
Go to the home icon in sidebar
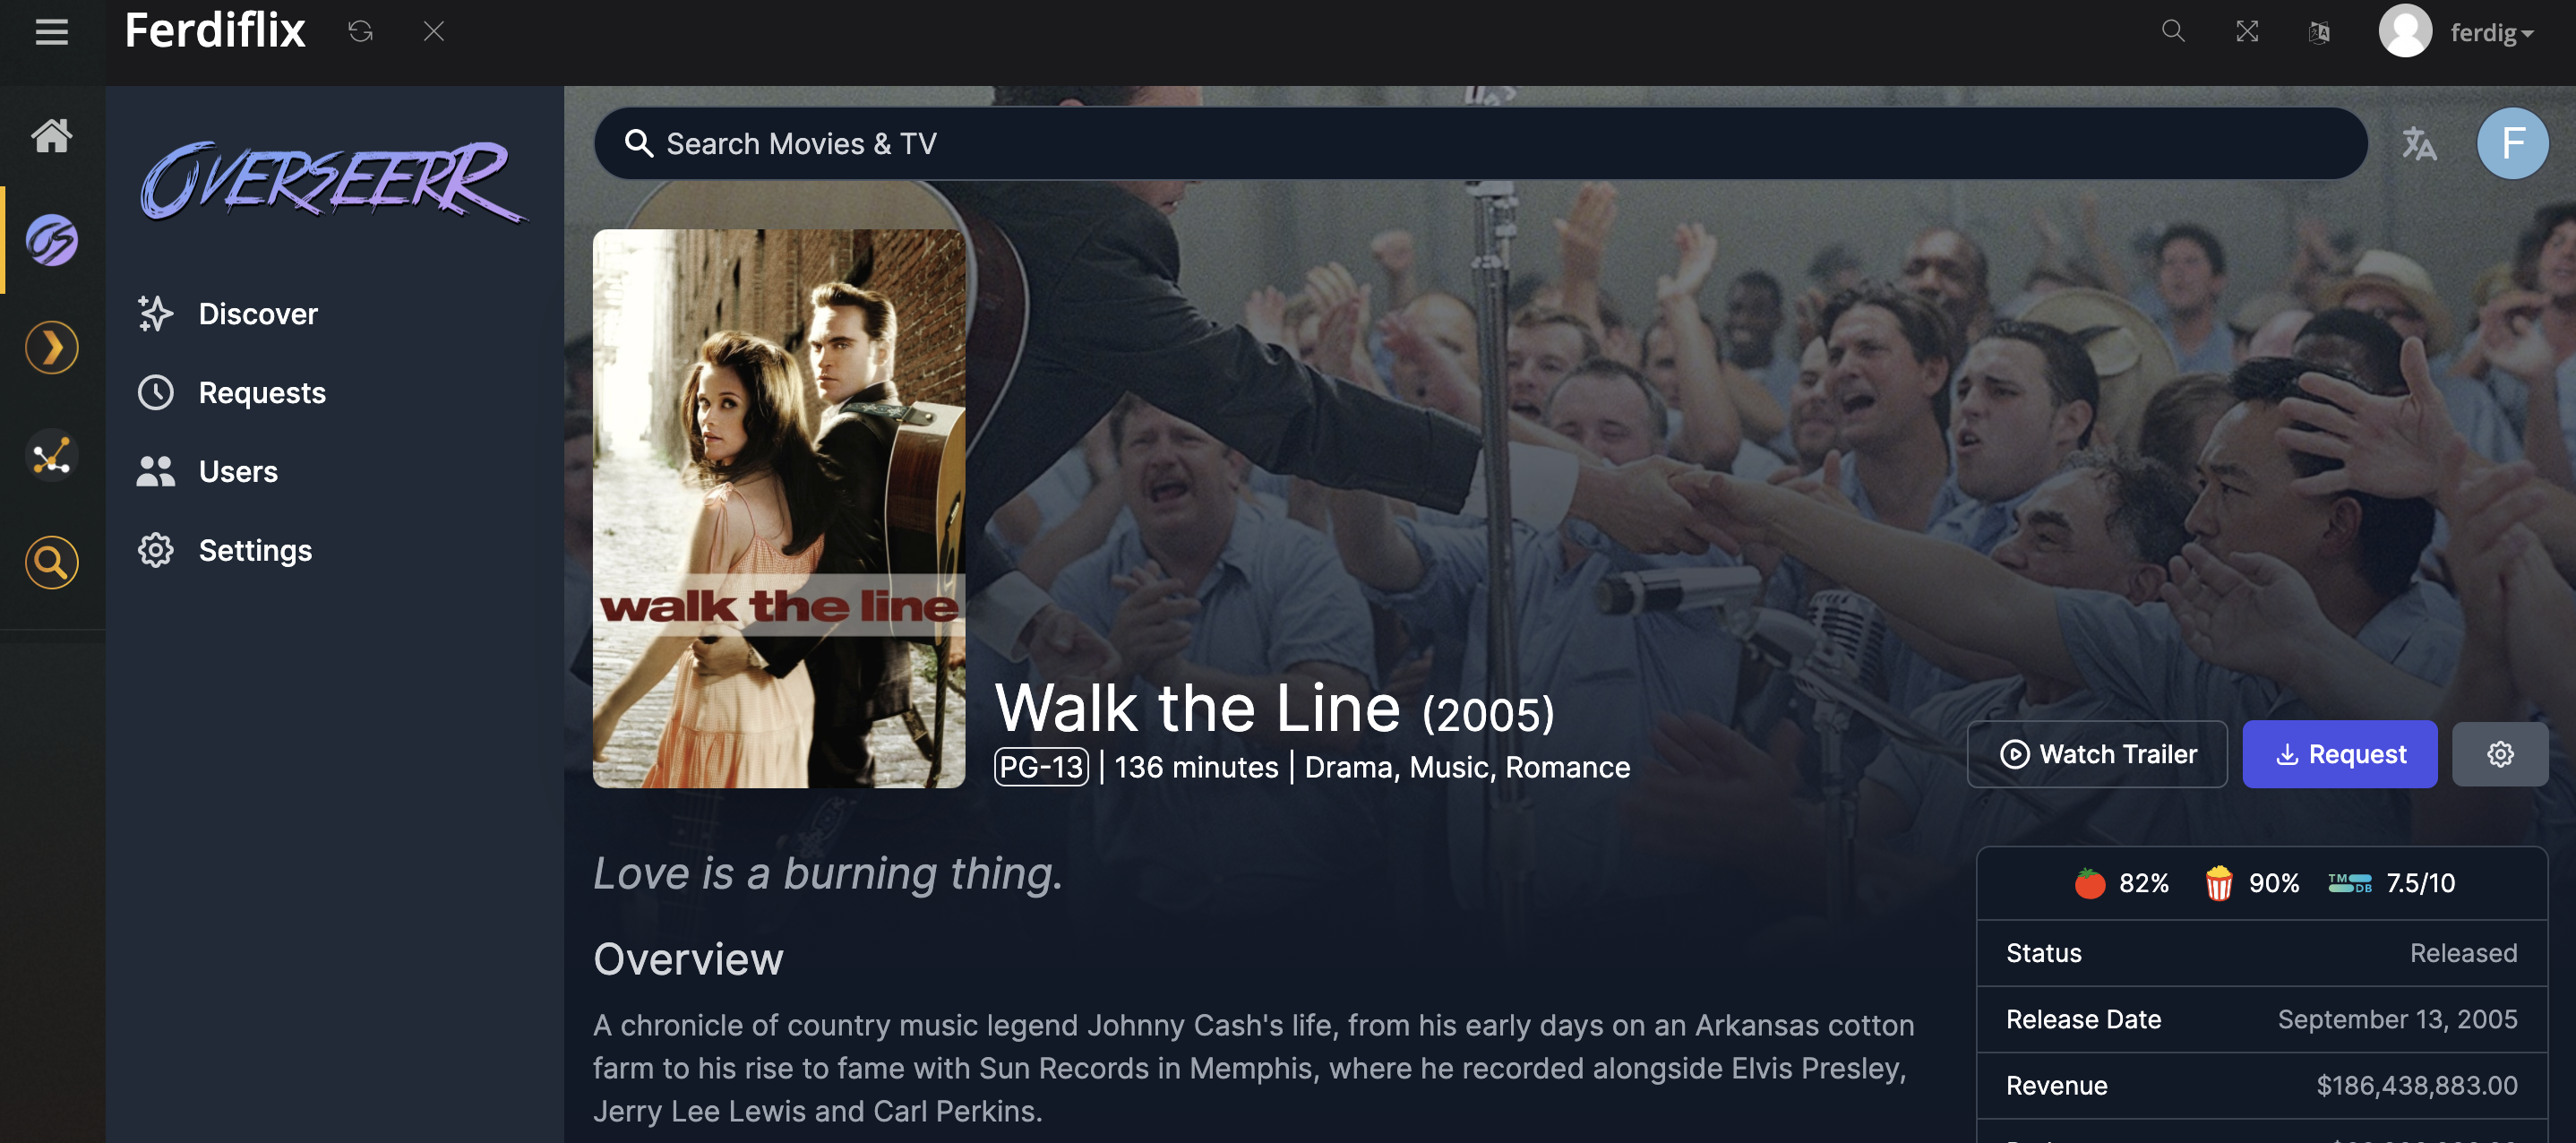(x=52, y=135)
